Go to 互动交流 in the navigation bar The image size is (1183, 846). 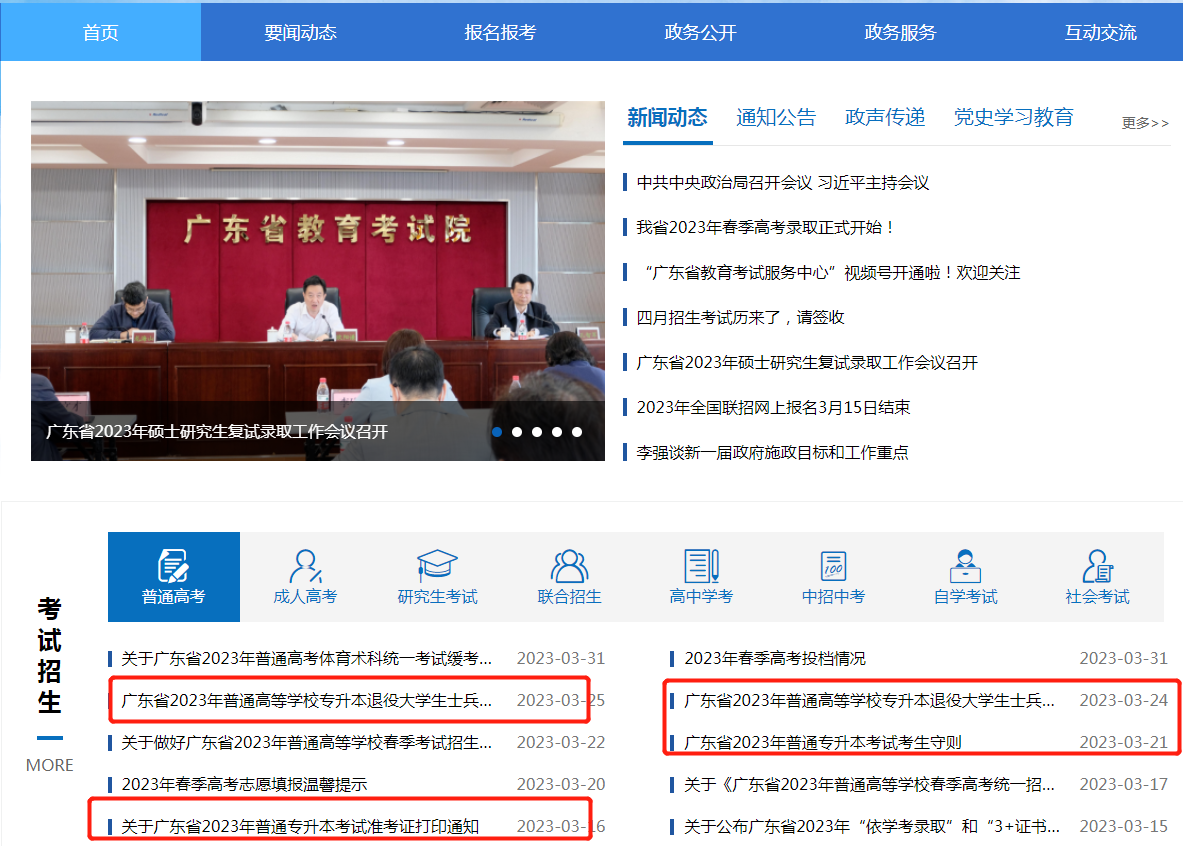1099,31
